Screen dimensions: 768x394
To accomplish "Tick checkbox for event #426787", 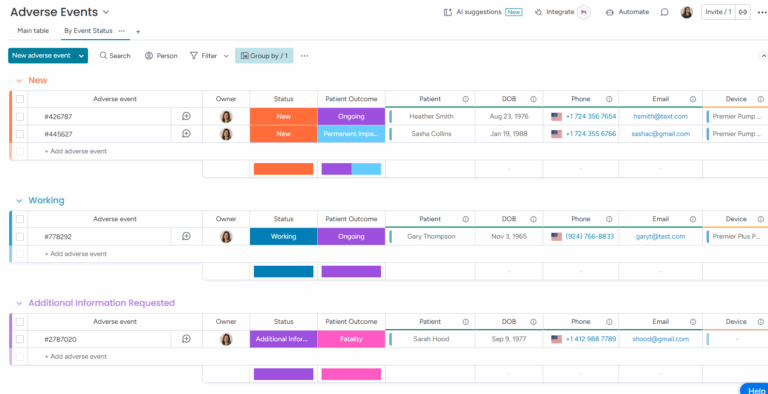I will [x=20, y=117].
